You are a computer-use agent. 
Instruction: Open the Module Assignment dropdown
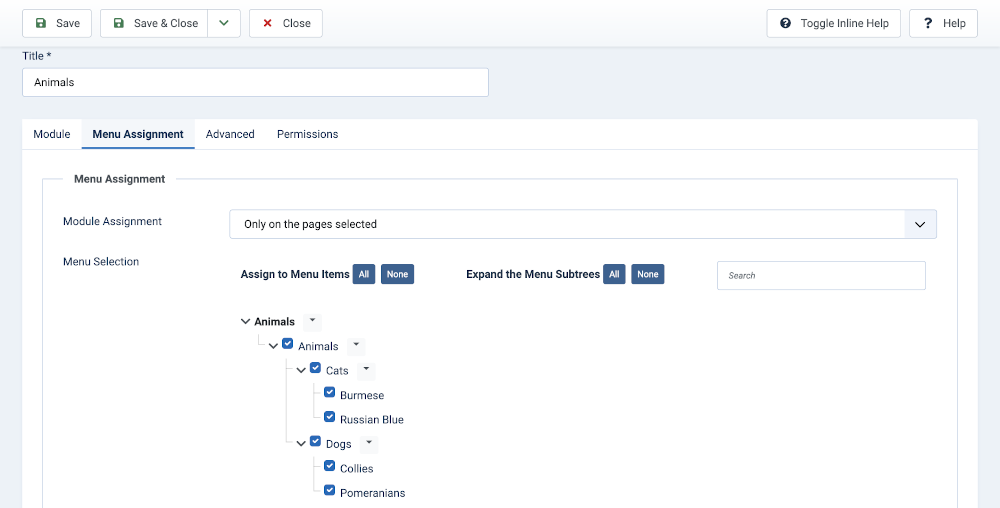(x=582, y=224)
